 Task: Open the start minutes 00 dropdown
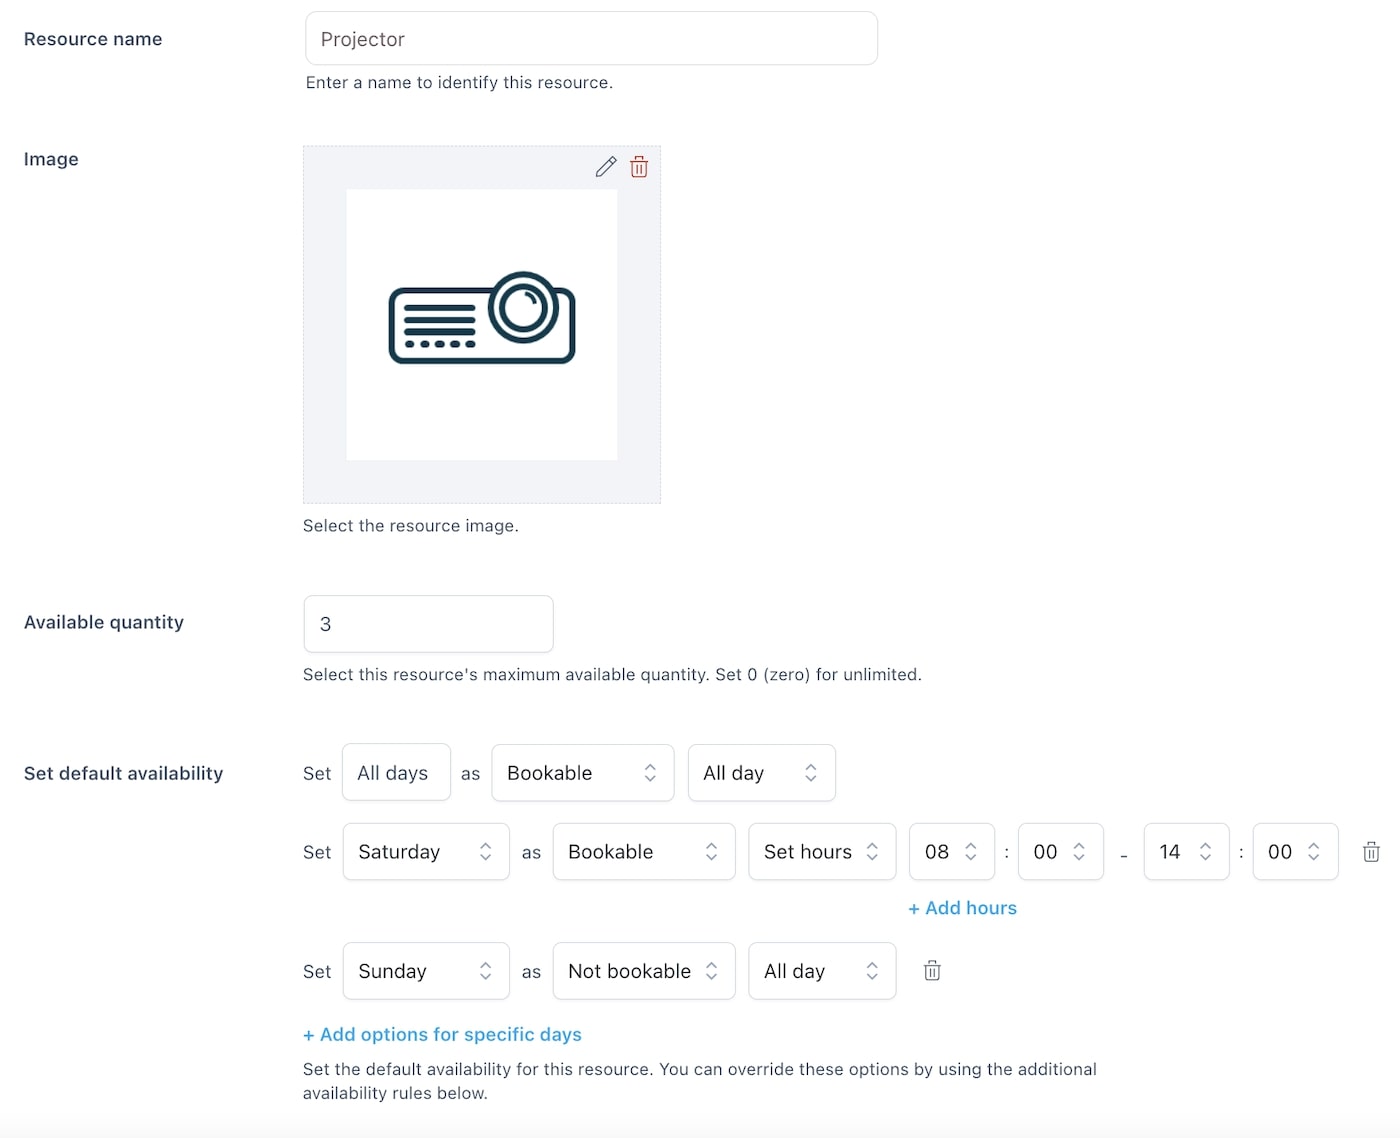[1060, 852]
